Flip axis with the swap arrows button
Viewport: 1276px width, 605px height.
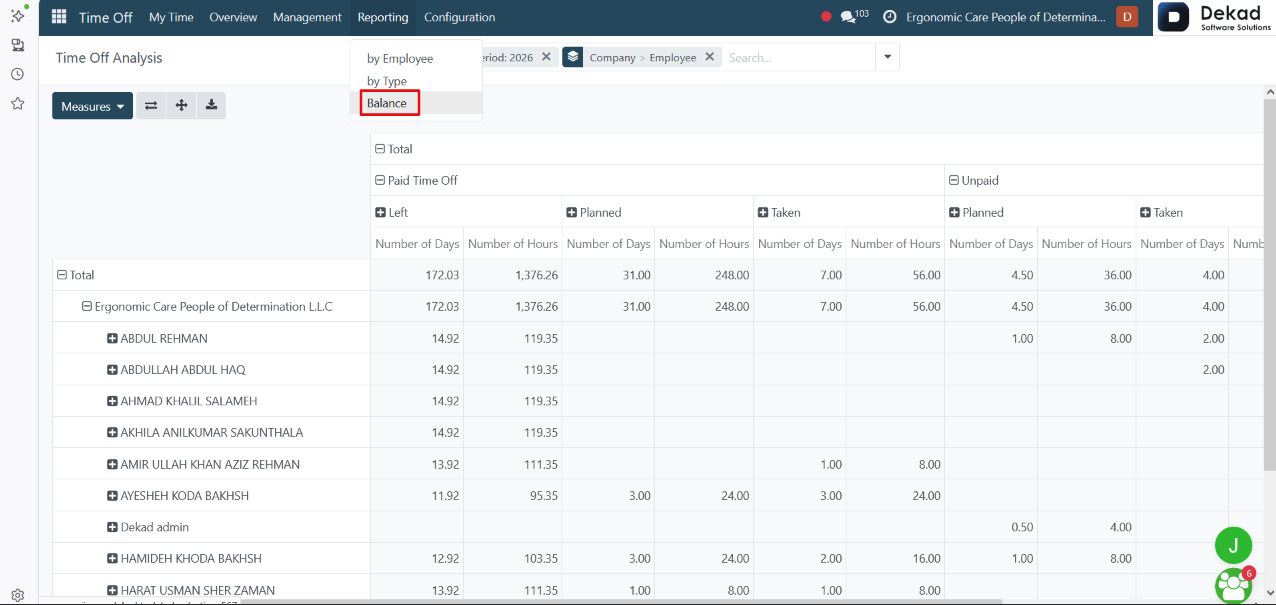click(151, 106)
